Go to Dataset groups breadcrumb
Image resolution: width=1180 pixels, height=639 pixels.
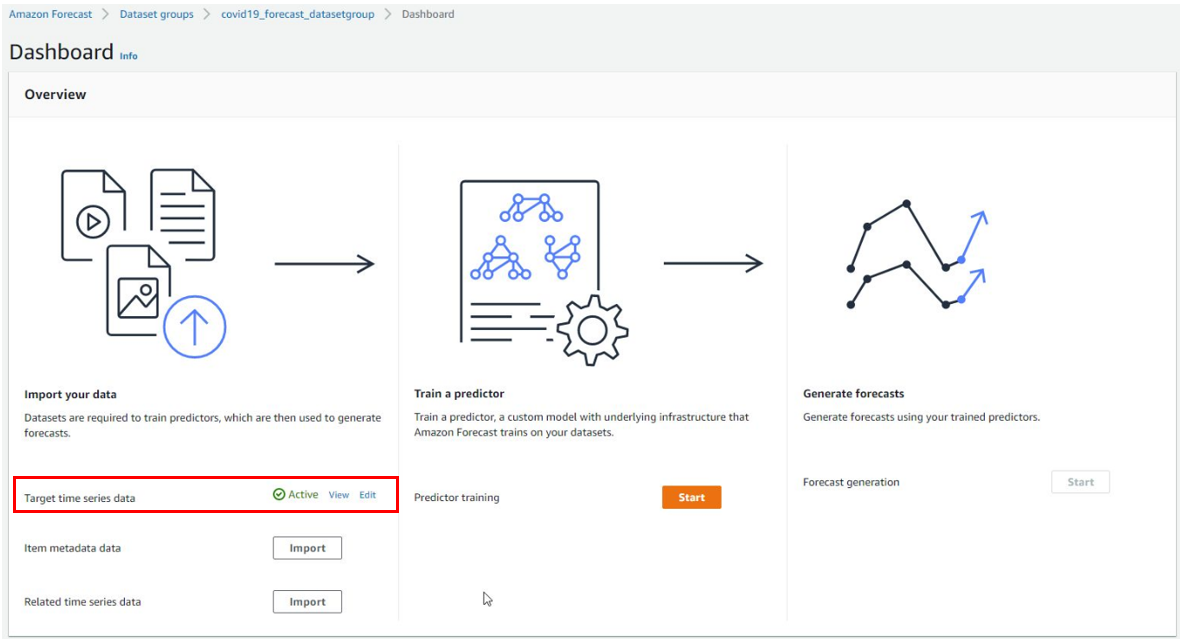click(x=157, y=14)
